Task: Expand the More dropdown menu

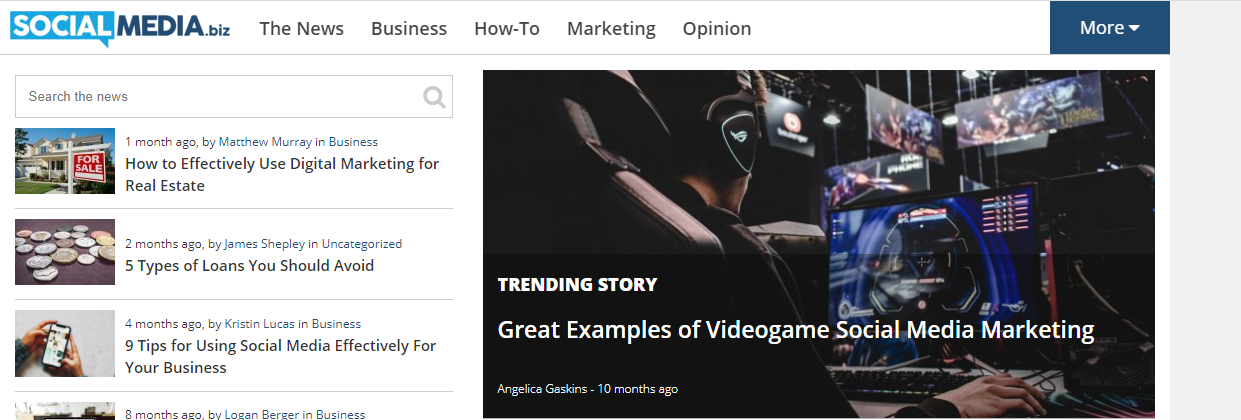Action: [x=1109, y=28]
